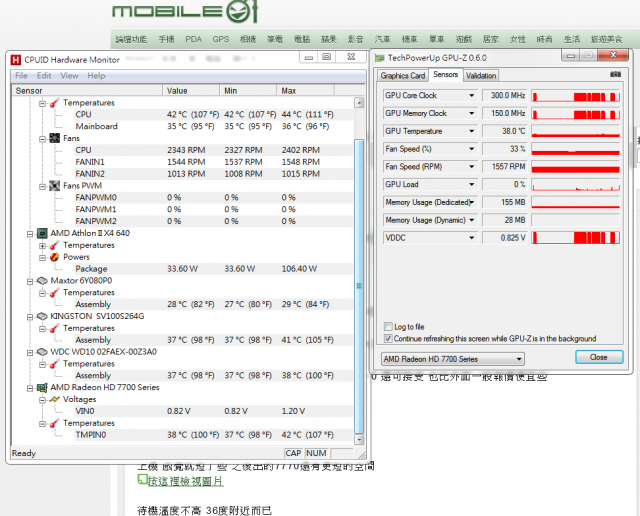Click the GPU-Z camera screenshot icon
The height and width of the screenshot is (516, 640).
pyautogui.click(x=615, y=74)
